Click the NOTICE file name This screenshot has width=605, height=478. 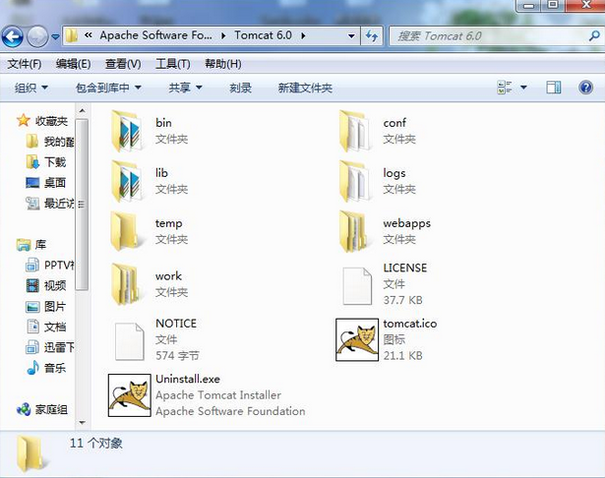pyautogui.click(x=176, y=323)
